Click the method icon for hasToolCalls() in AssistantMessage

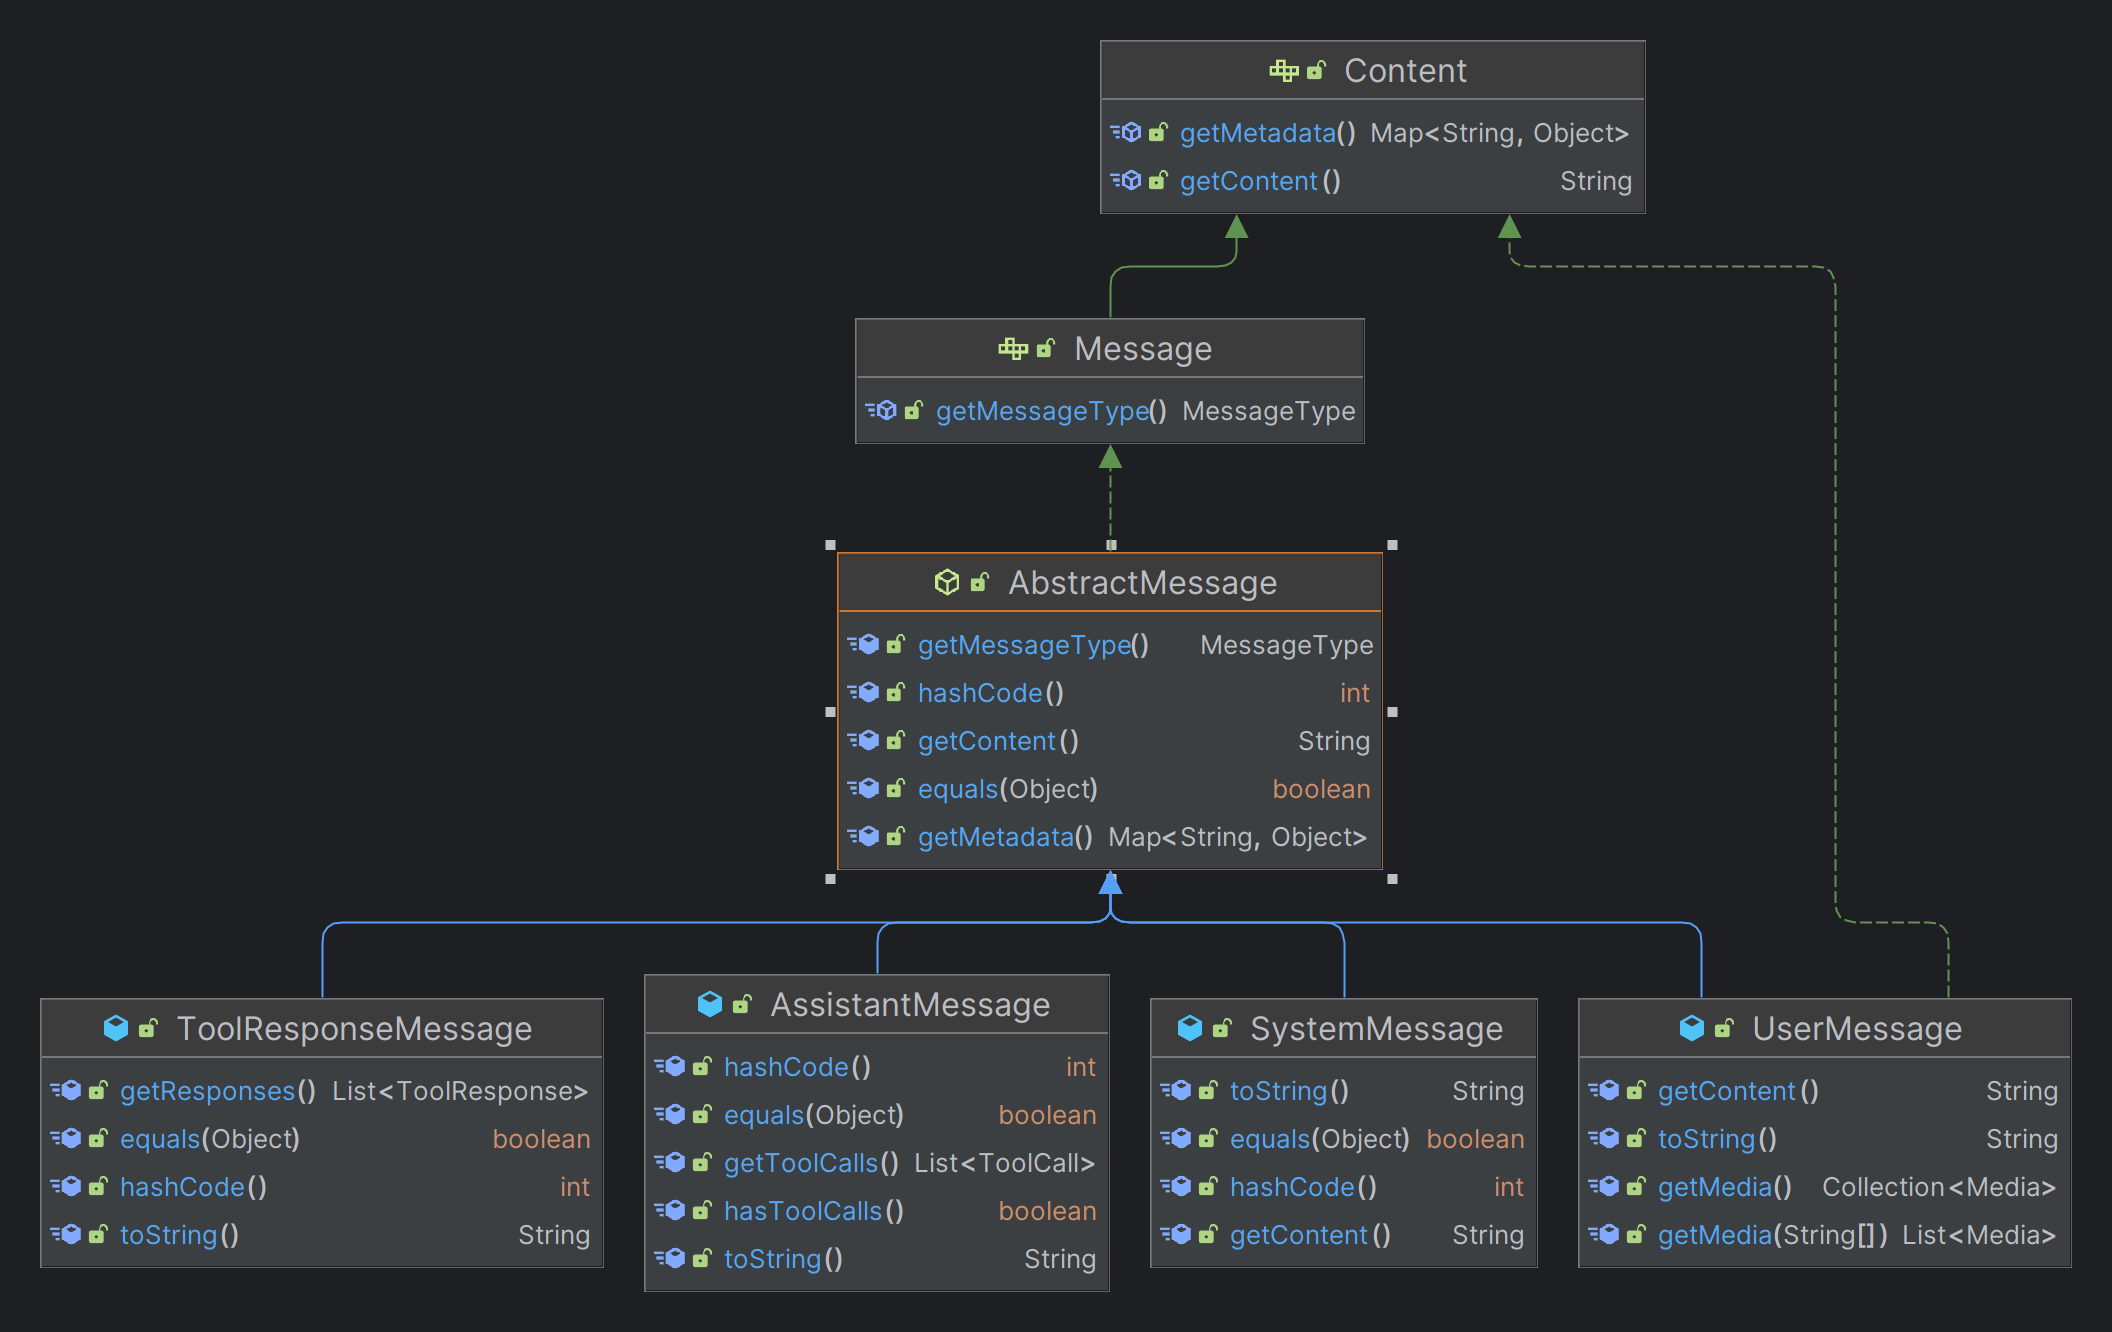670,1210
